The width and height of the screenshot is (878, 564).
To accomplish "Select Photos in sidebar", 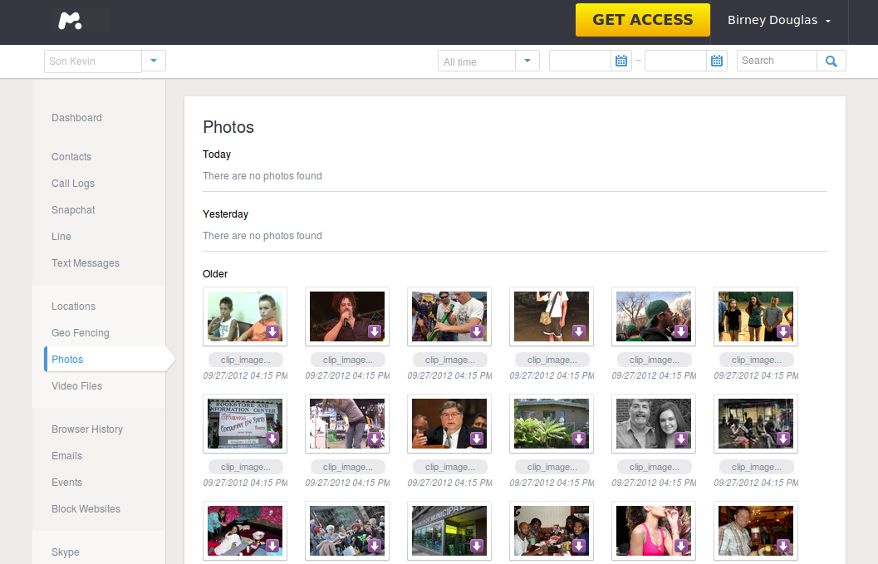I will point(67,360).
